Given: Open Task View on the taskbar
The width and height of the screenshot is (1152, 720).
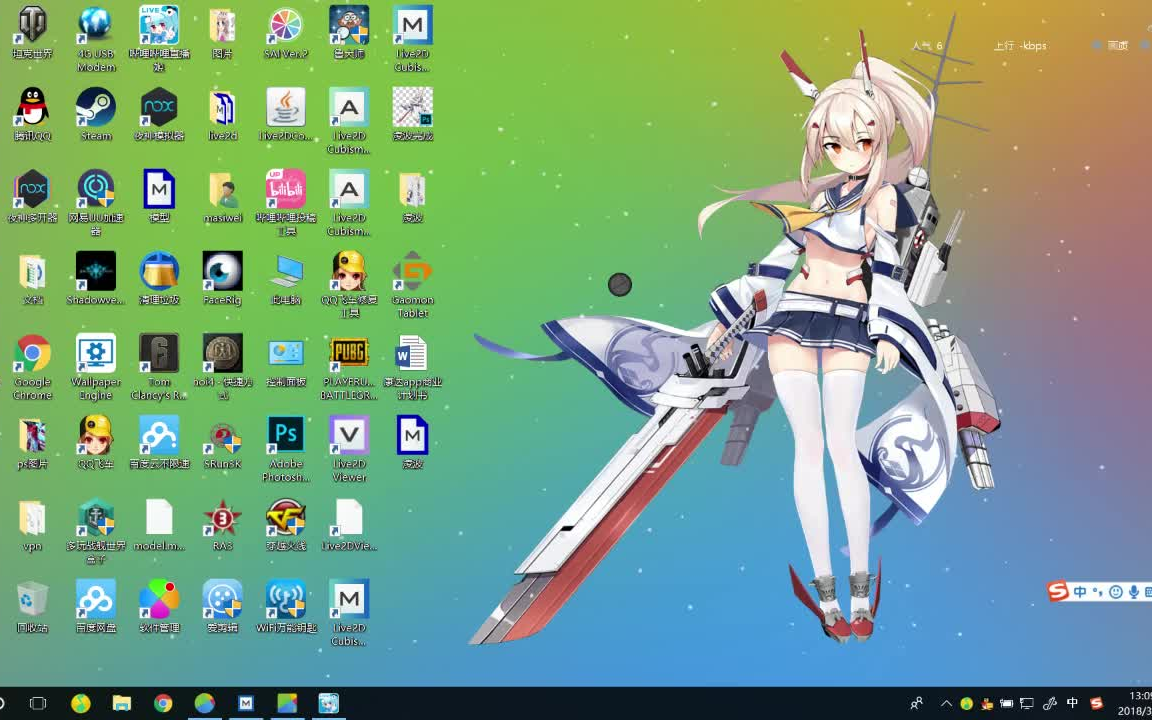Looking at the screenshot, I should [x=37, y=704].
